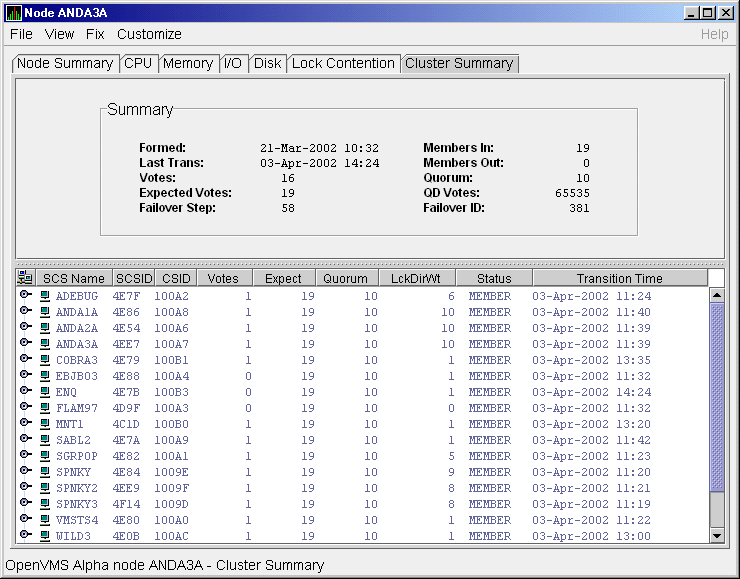Click the tree icon in table header corner

tap(25, 279)
